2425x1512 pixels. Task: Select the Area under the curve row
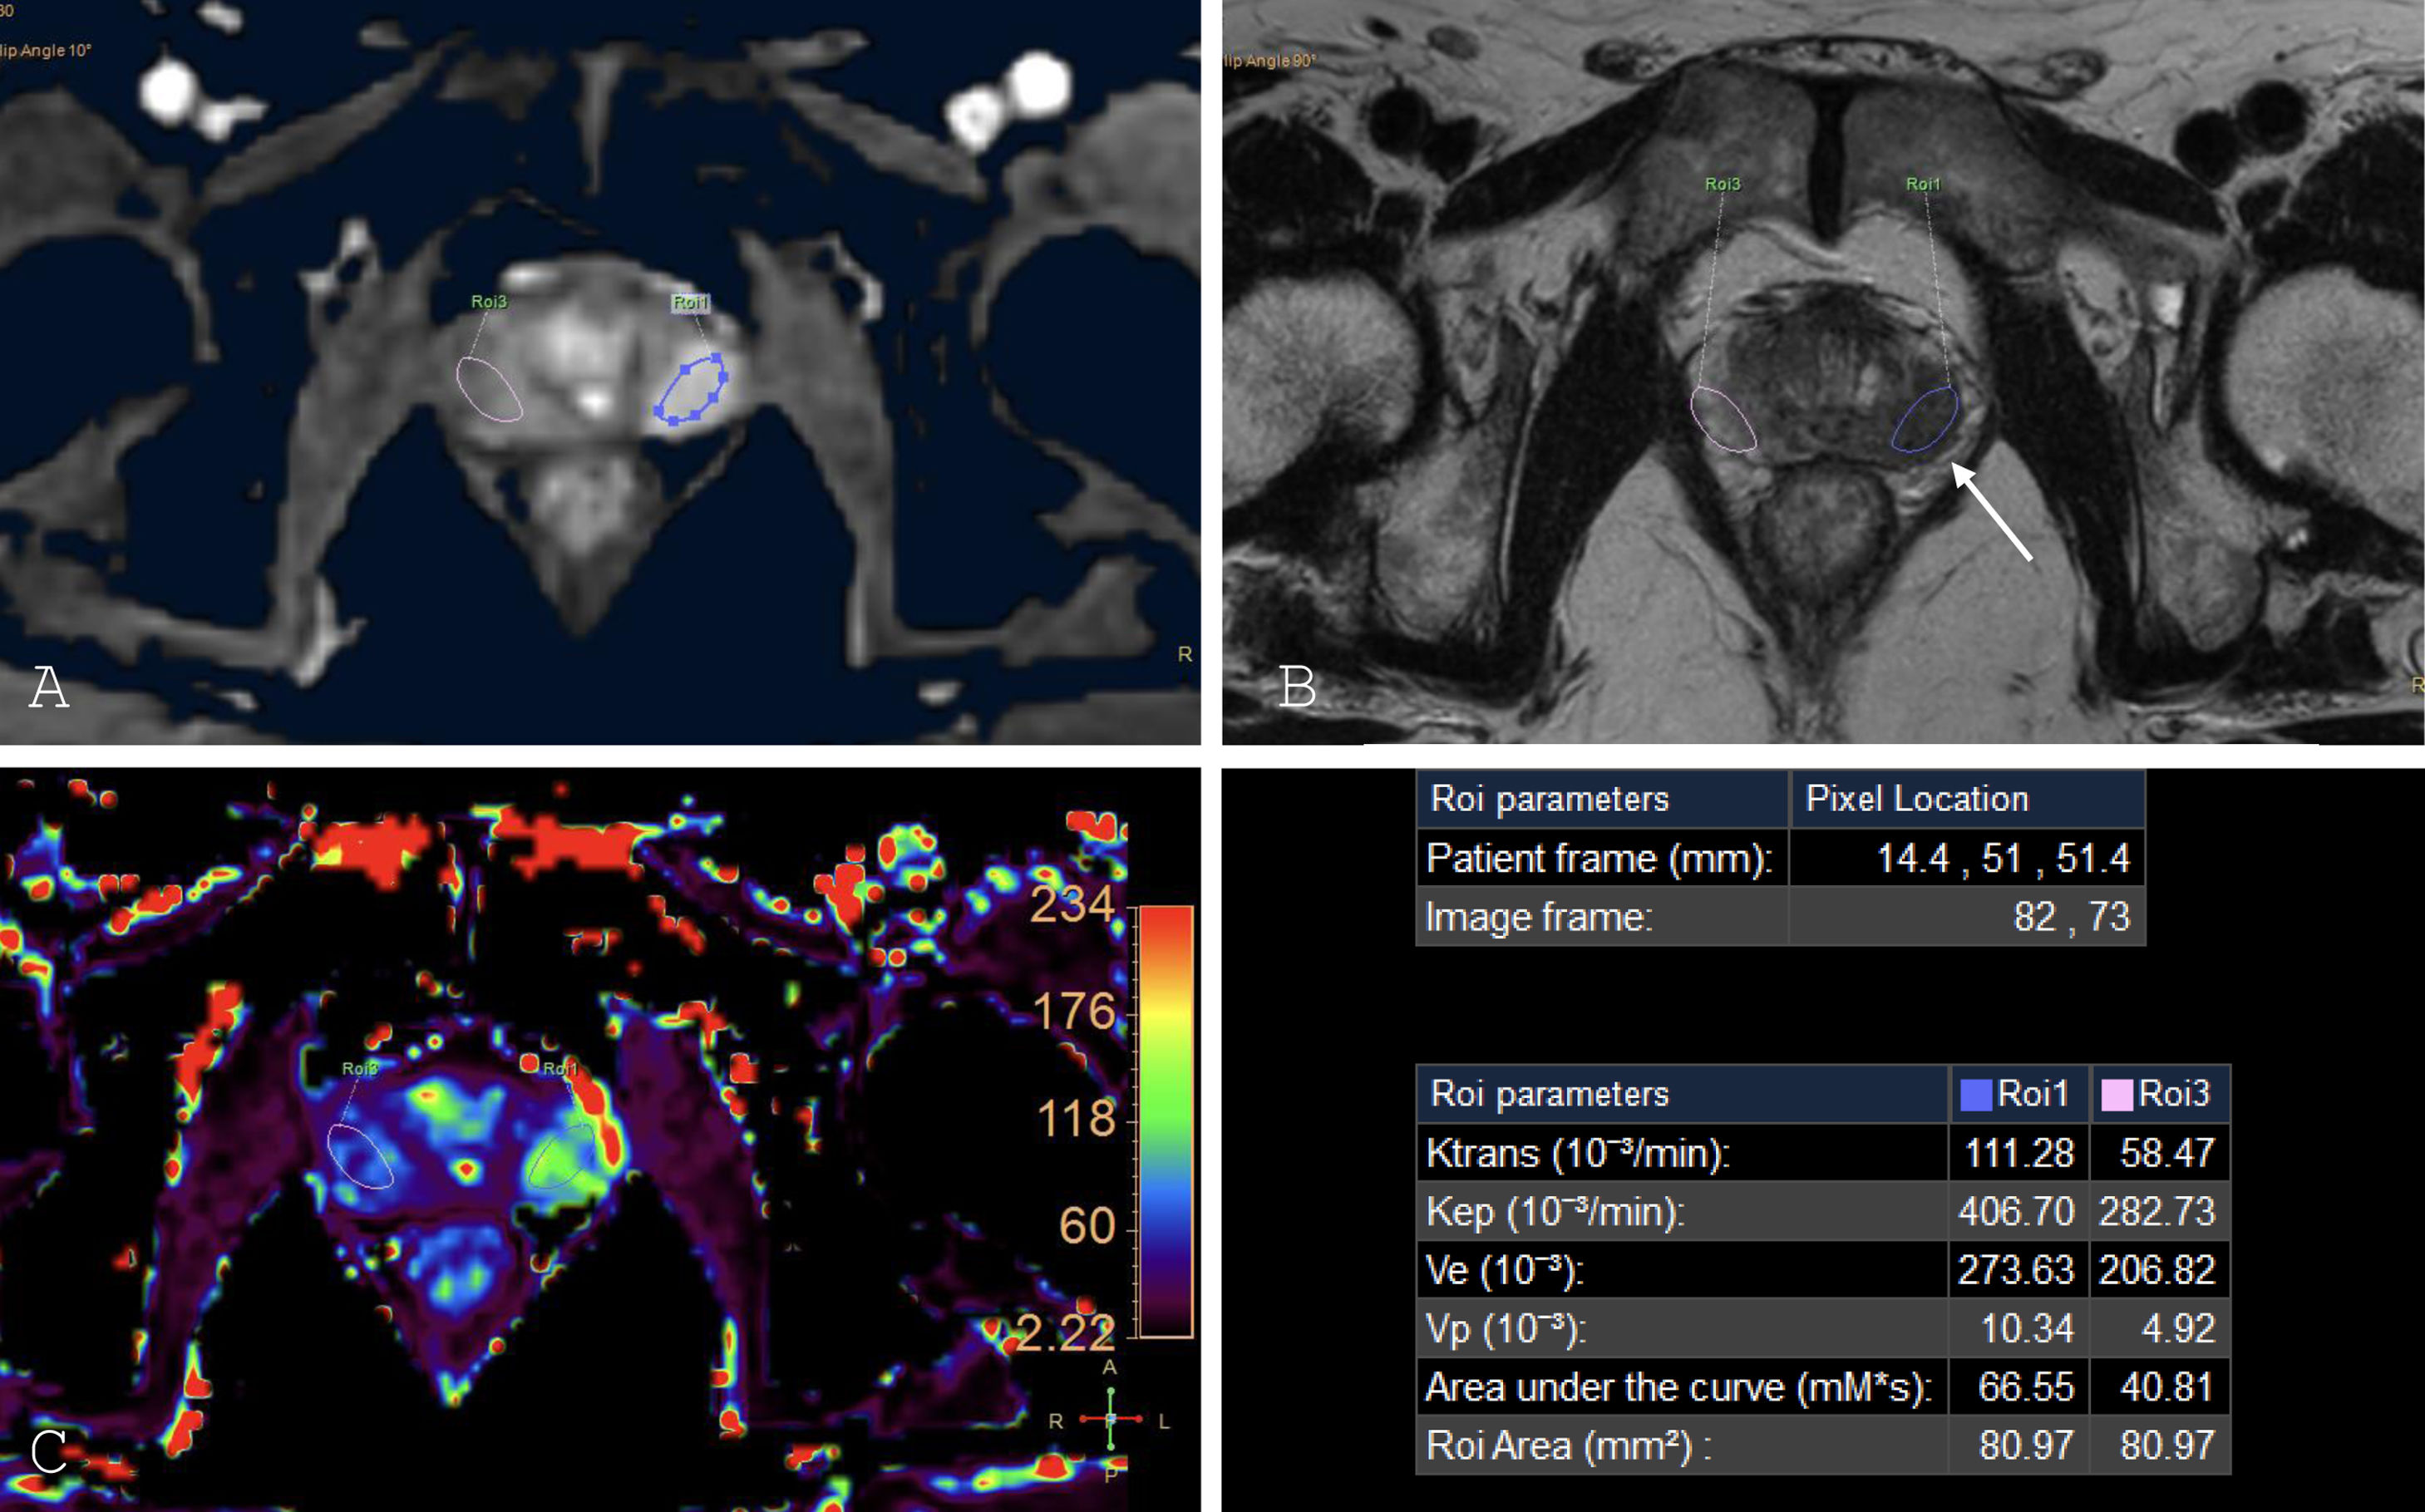[x=1678, y=1387]
